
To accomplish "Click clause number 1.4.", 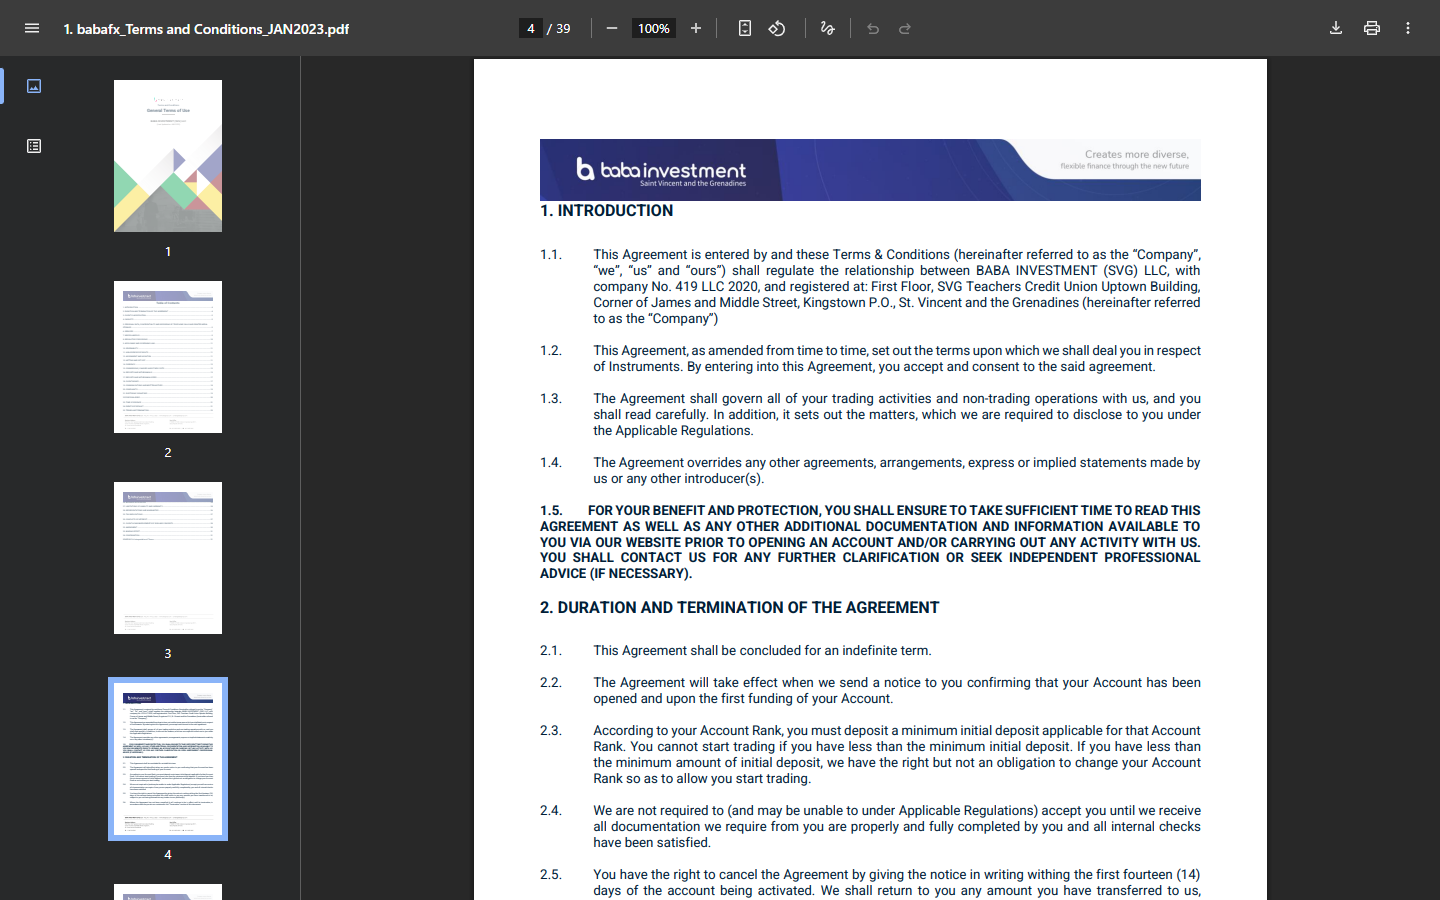I will click(x=551, y=463).
